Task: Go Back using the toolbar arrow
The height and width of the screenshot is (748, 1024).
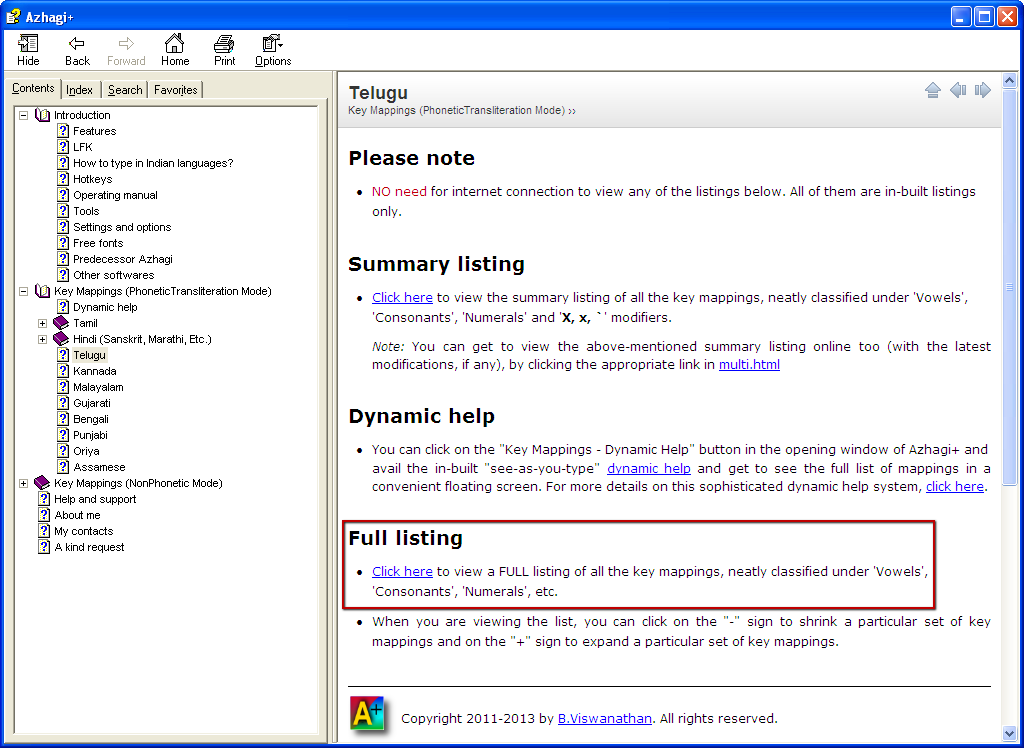Action: [x=77, y=50]
